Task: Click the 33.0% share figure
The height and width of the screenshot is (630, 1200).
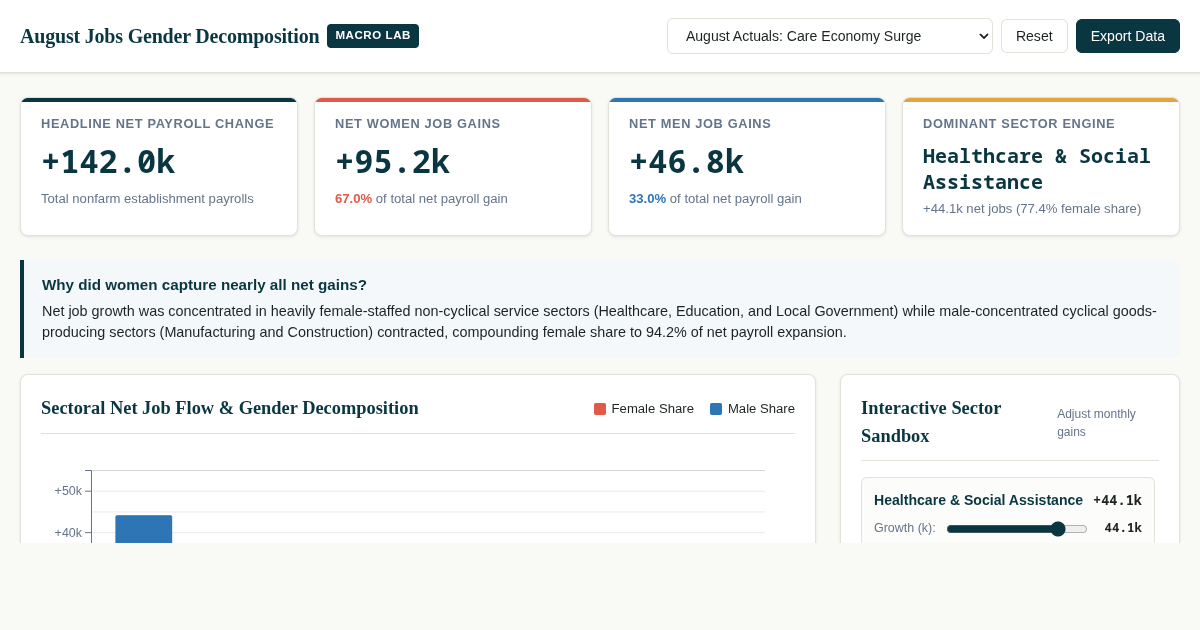Action: click(x=647, y=199)
